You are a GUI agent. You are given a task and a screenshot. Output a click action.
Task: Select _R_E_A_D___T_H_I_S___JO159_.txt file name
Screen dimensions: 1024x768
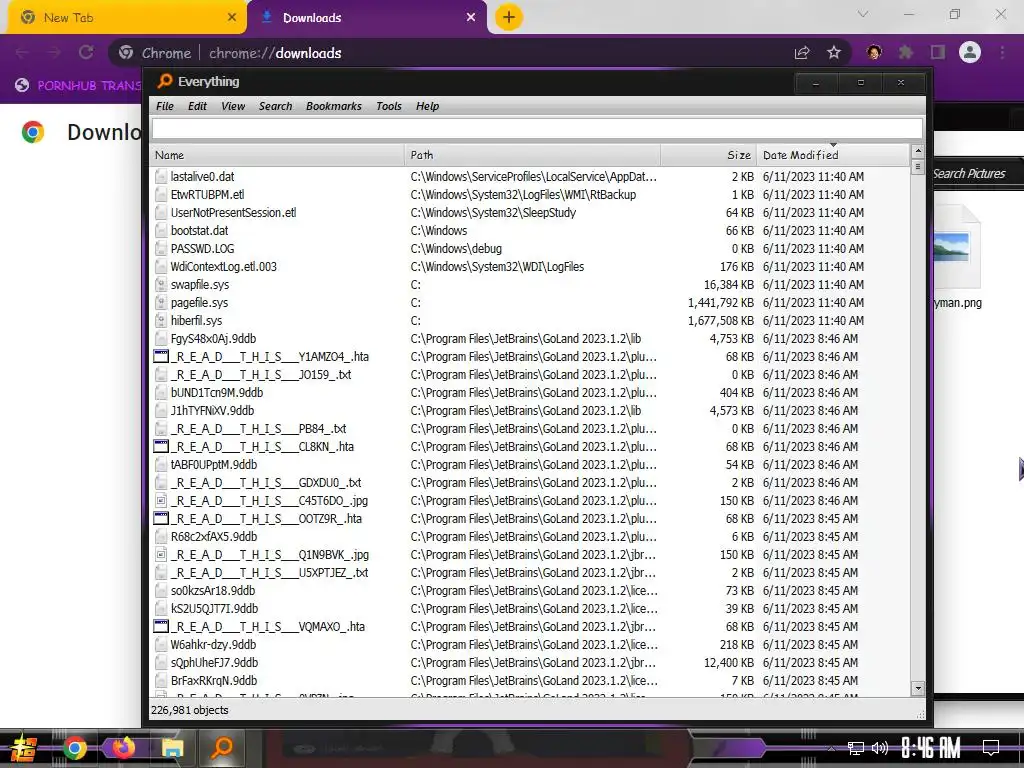(x=261, y=375)
